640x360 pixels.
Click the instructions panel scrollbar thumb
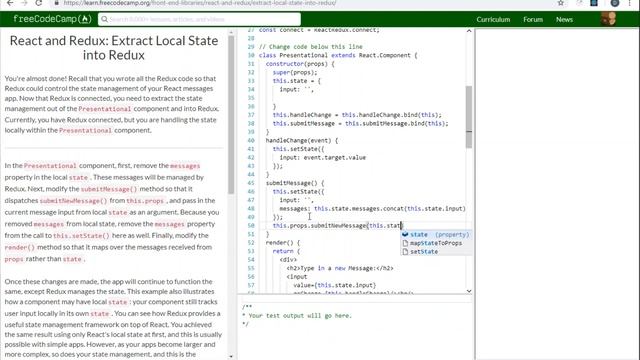231,115
